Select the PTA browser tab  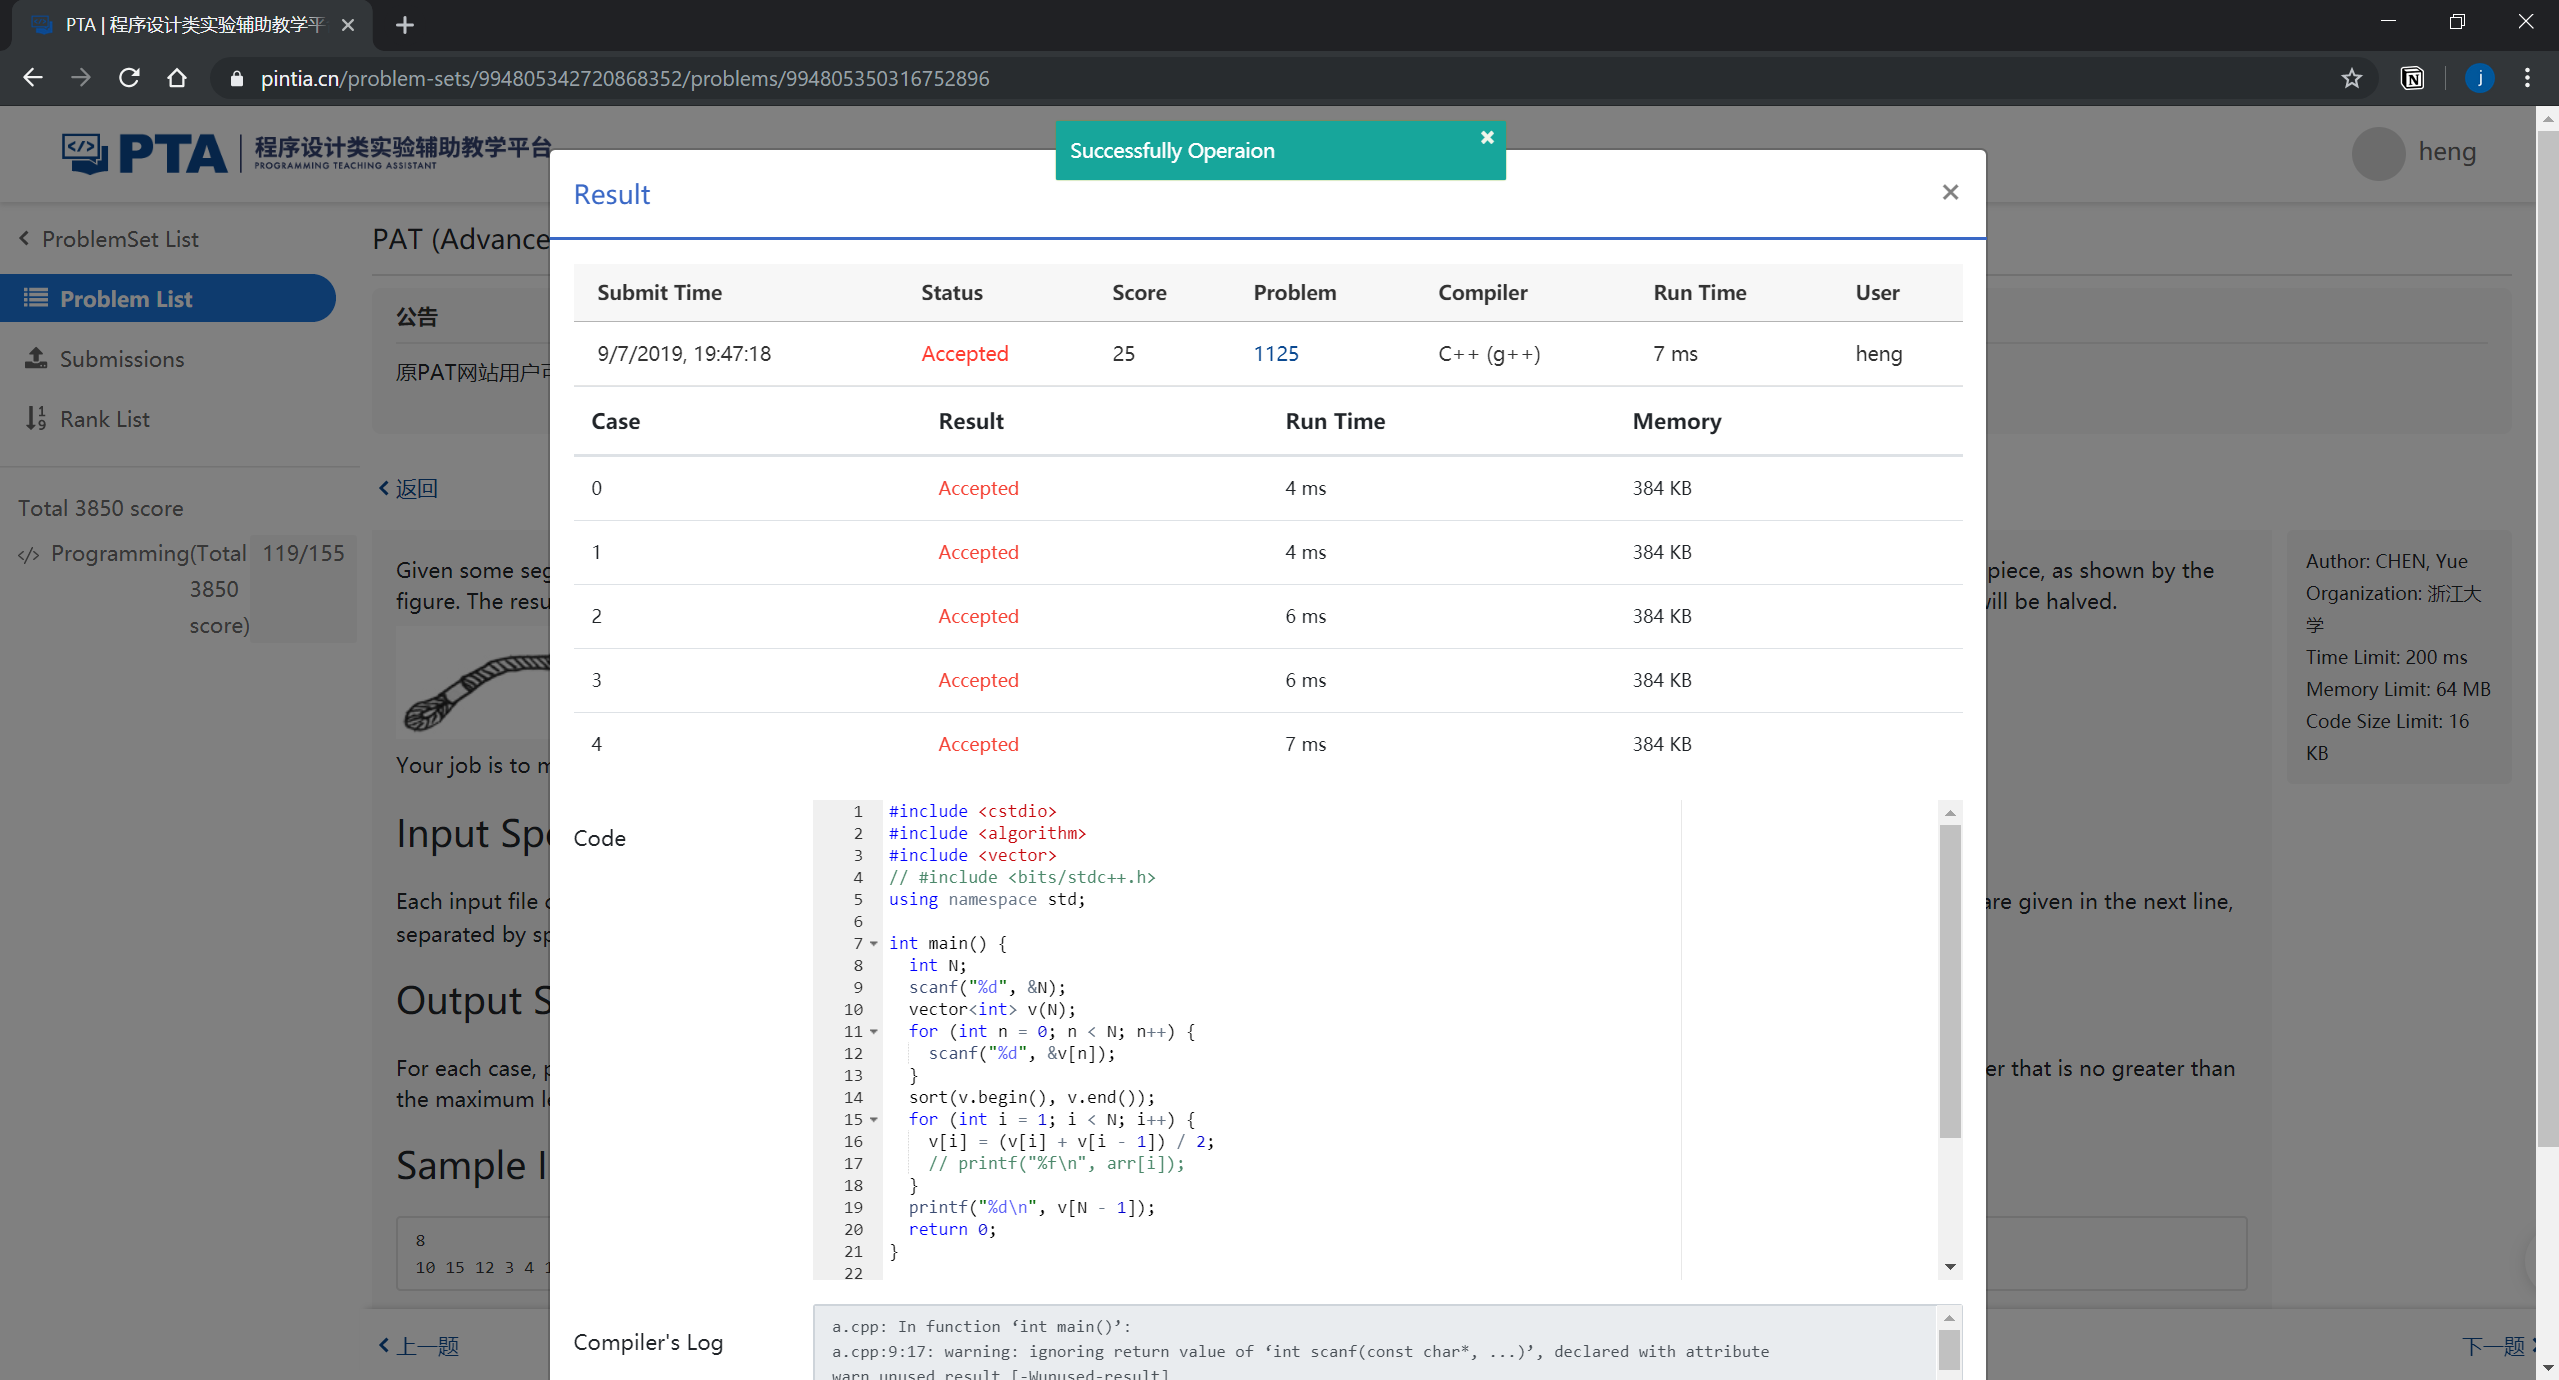(x=192, y=25)
